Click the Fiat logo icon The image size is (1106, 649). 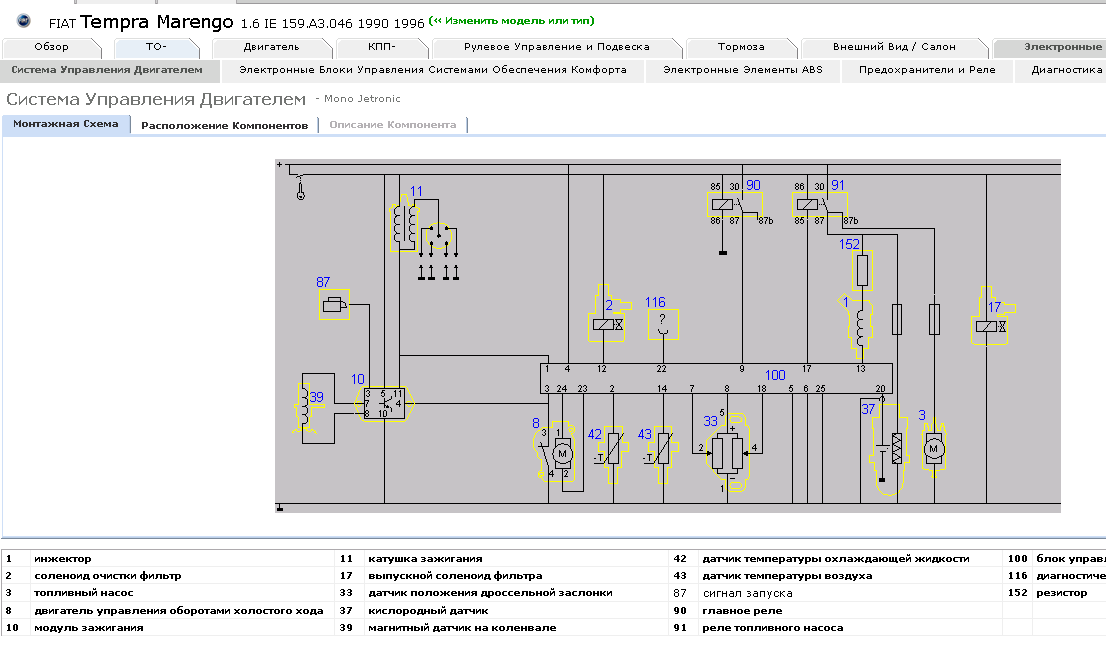(x=24, y=21)
